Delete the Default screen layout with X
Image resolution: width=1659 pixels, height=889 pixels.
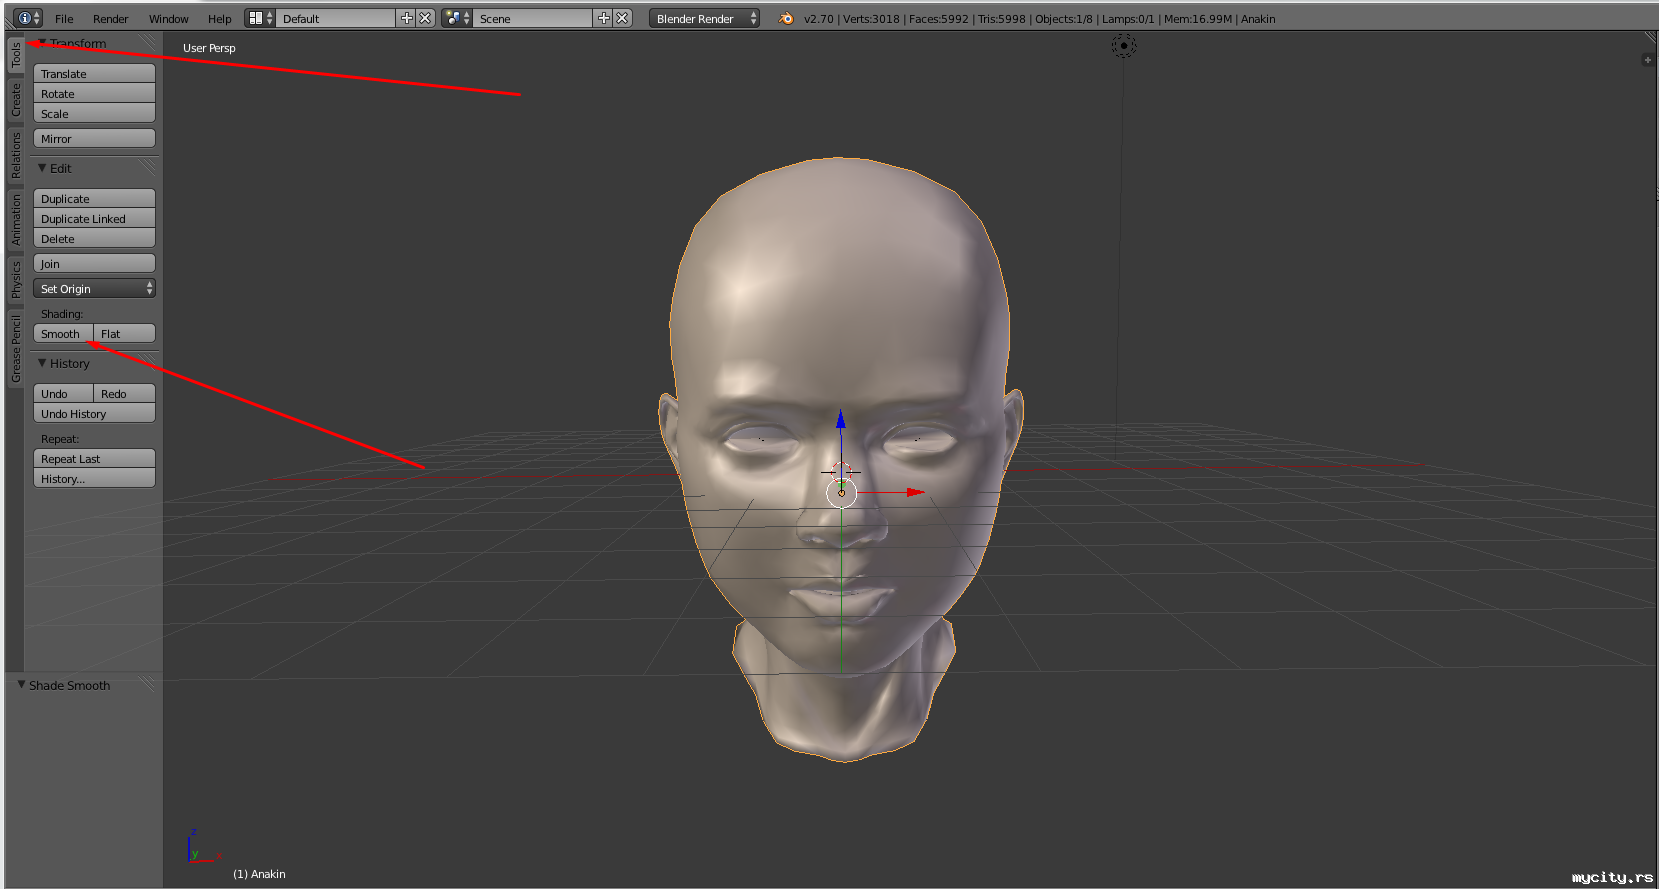click(x=425, y=18)
